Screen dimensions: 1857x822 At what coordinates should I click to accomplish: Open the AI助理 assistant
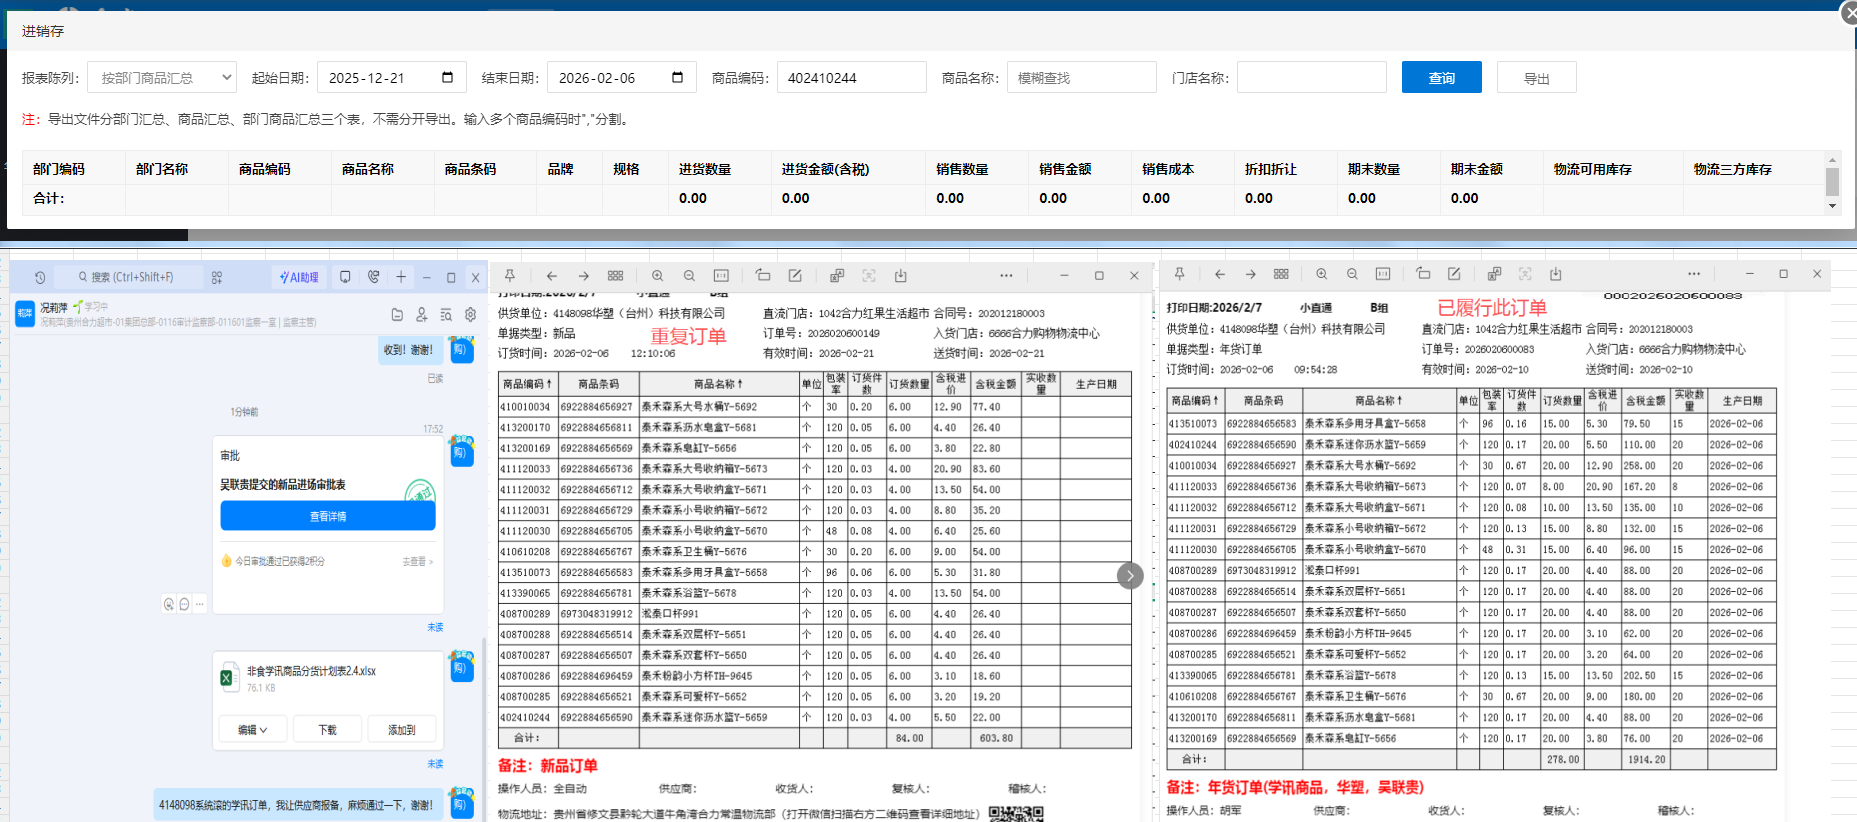pyautogui.click(x=299, y=277)
